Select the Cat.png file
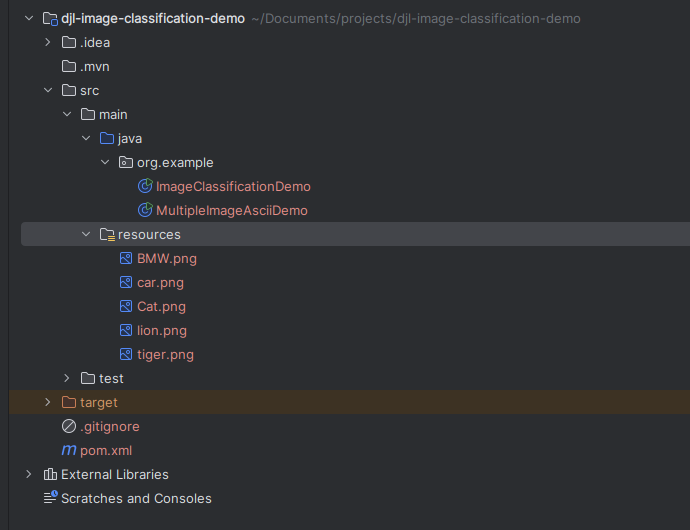This screenshot has width=690, height=530. (161, 307)
